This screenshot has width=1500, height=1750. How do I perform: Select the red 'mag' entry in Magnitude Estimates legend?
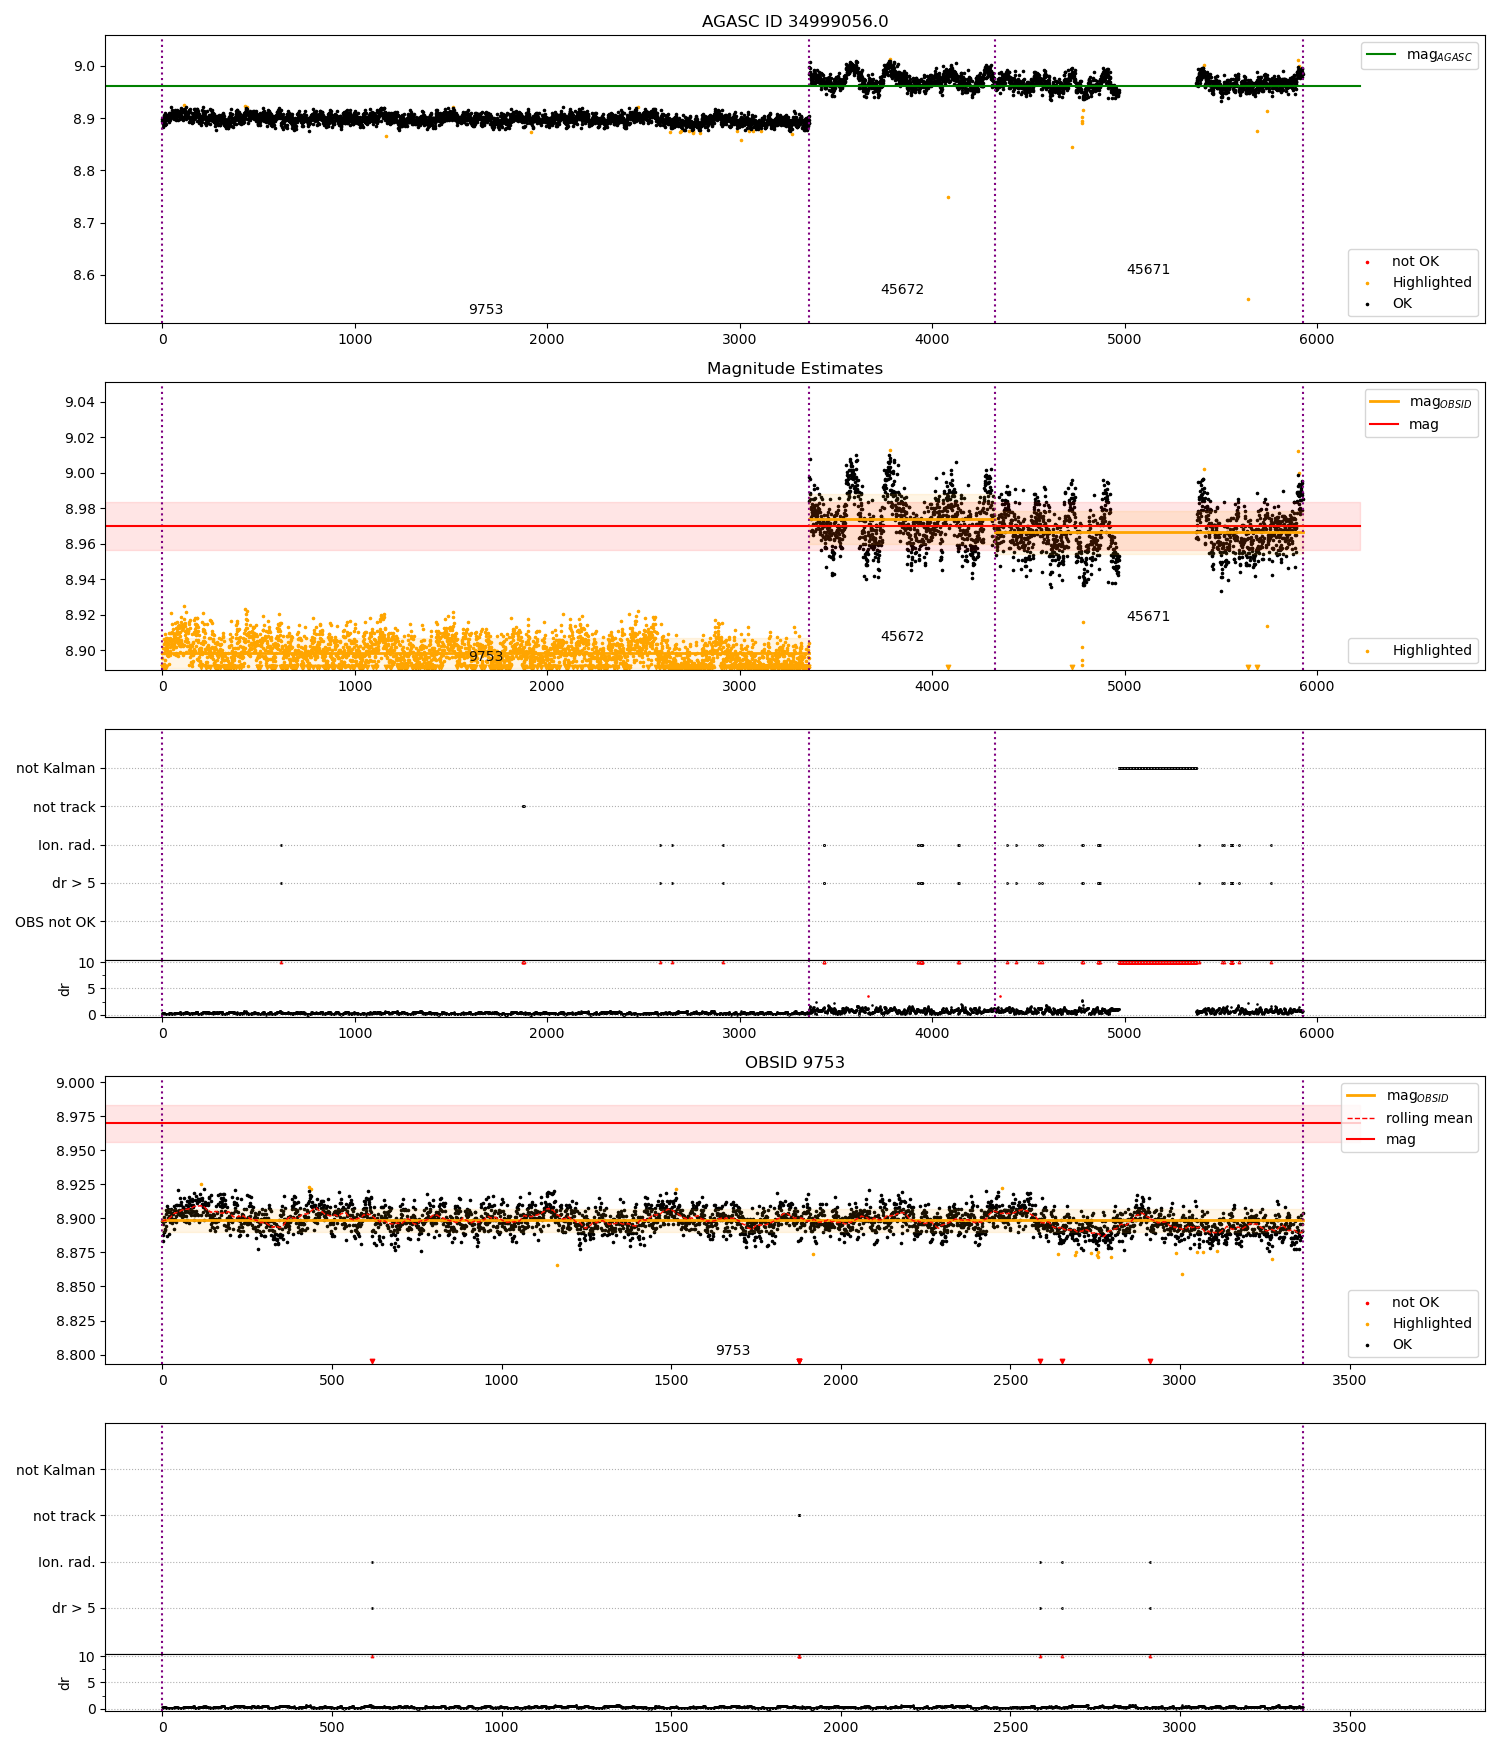pyautogui.click(x=1404, y=424)
